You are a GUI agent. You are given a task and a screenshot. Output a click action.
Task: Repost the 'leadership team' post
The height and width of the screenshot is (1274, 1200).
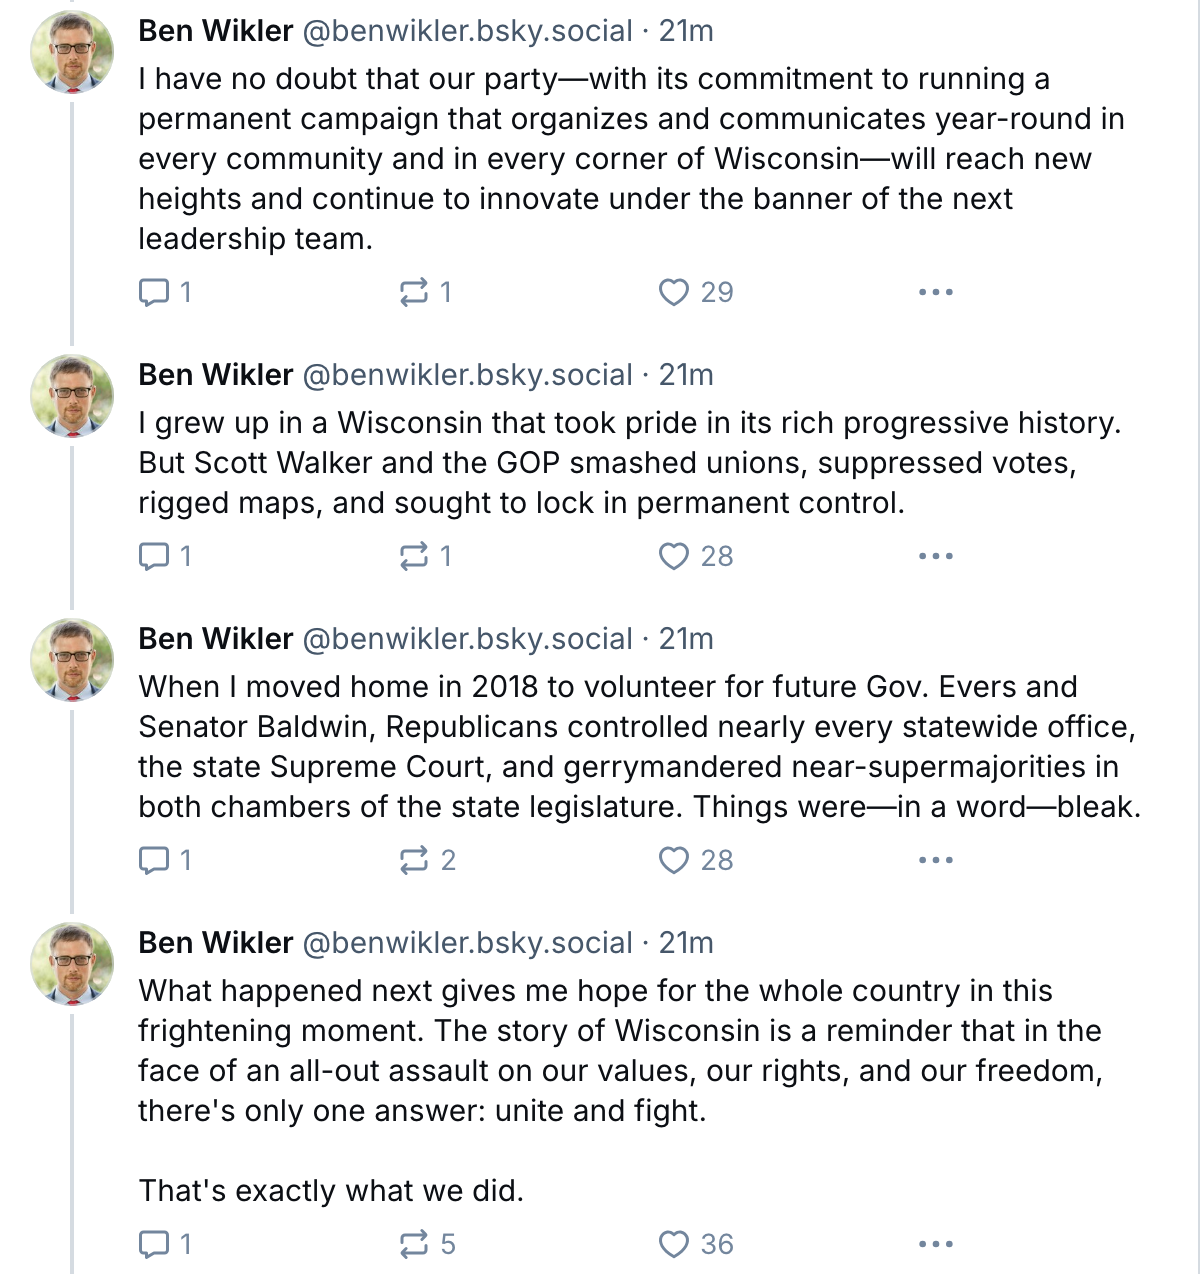tap(426, 292)
